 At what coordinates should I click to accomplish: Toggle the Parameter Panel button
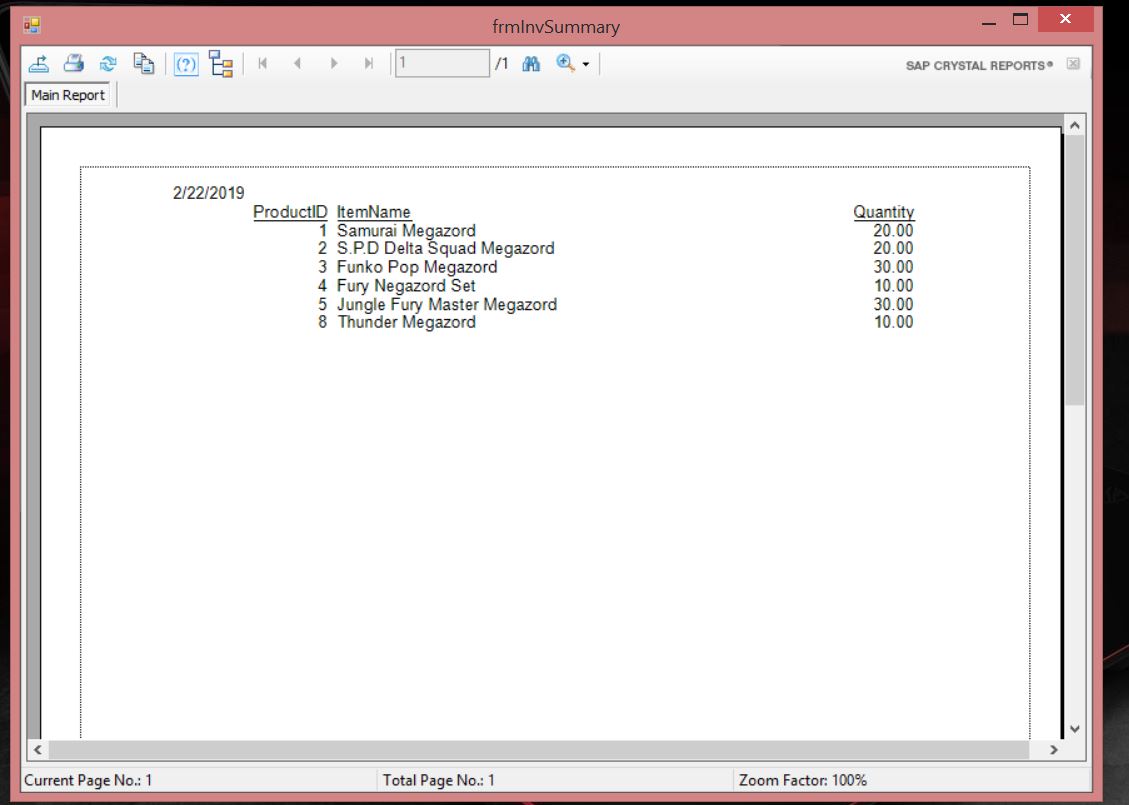click(x=186, y=65)
